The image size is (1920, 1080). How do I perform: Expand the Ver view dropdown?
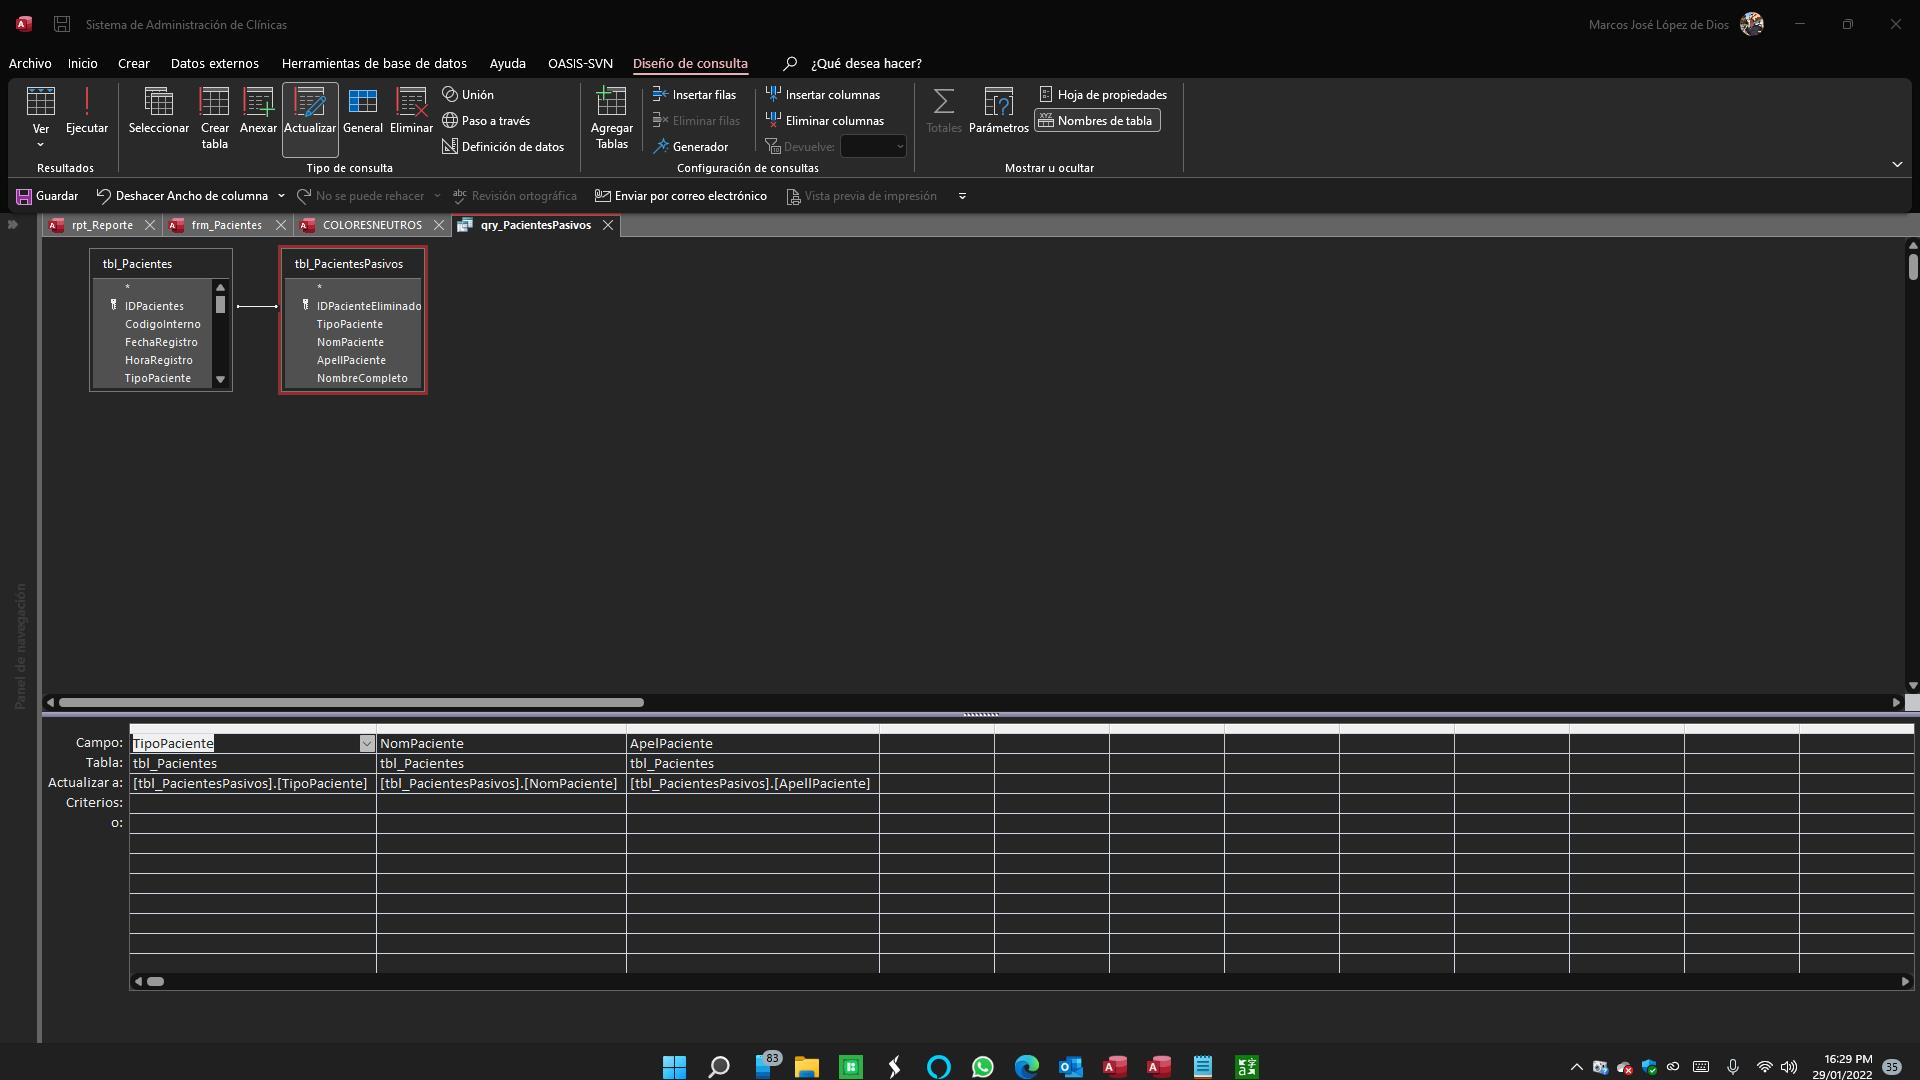(41, 143)
